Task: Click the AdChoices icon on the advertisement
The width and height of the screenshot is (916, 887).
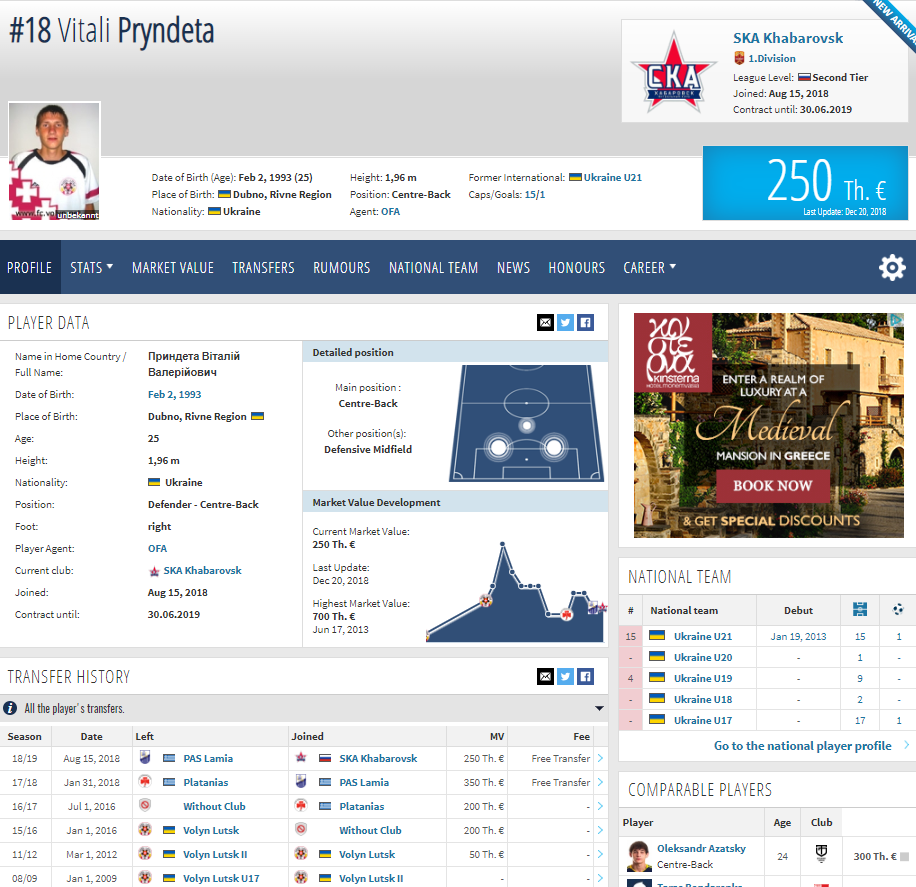Action: pyautogui.click(x=896, y=319)
